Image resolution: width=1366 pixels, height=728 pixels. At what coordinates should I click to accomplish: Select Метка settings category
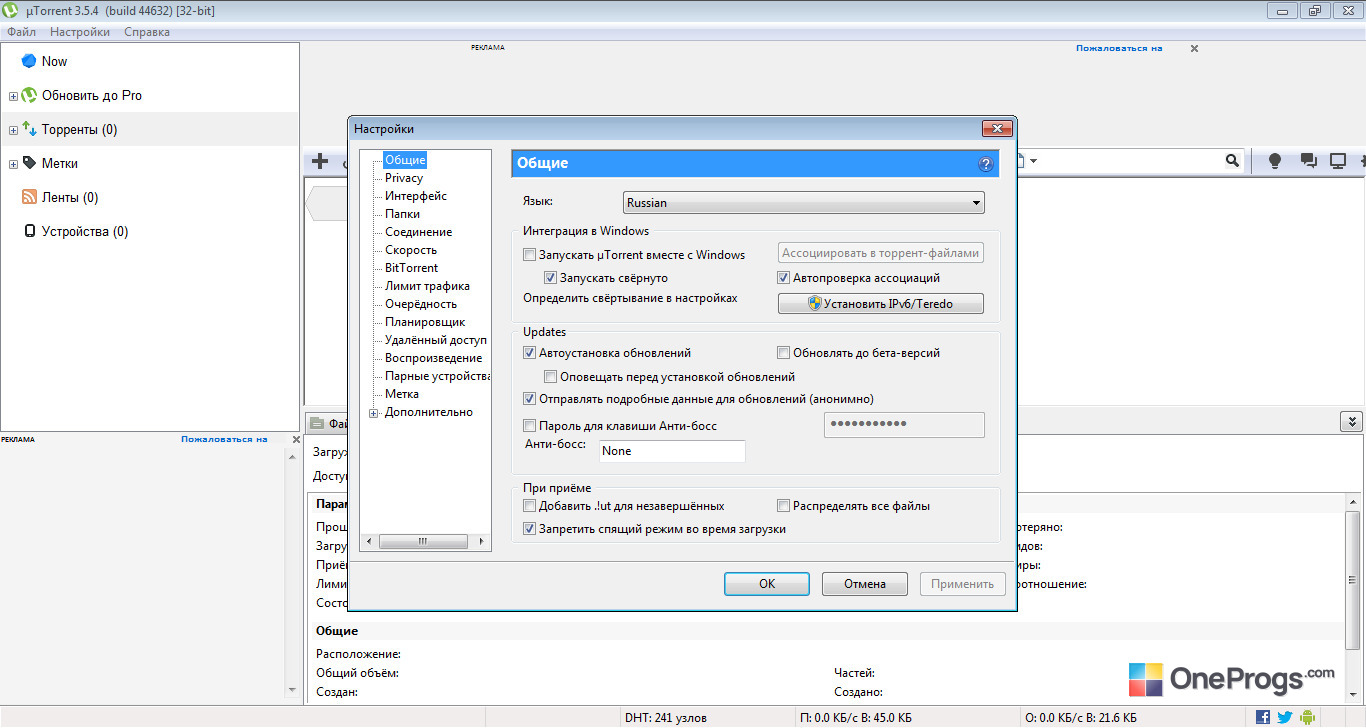pyautogui.click(x=402, y=394)
